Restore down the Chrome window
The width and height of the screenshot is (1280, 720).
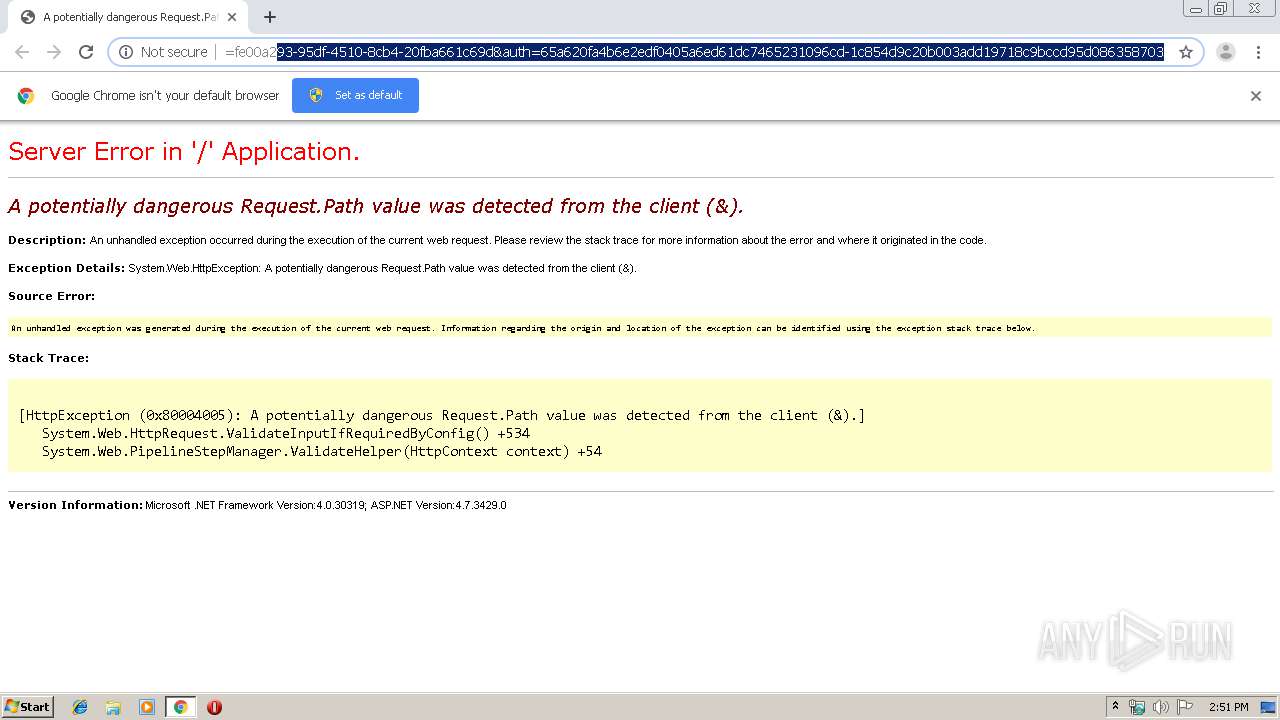point(1222,8)
